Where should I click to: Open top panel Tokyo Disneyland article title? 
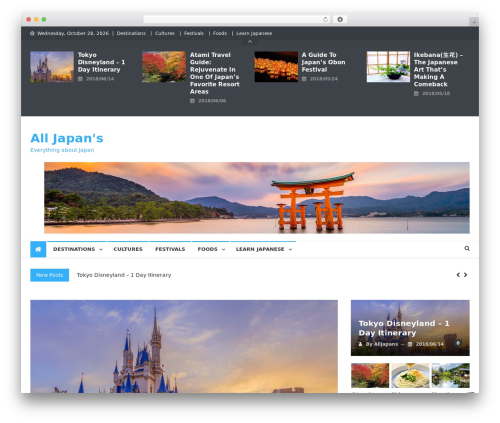click(x=101, y=62)
